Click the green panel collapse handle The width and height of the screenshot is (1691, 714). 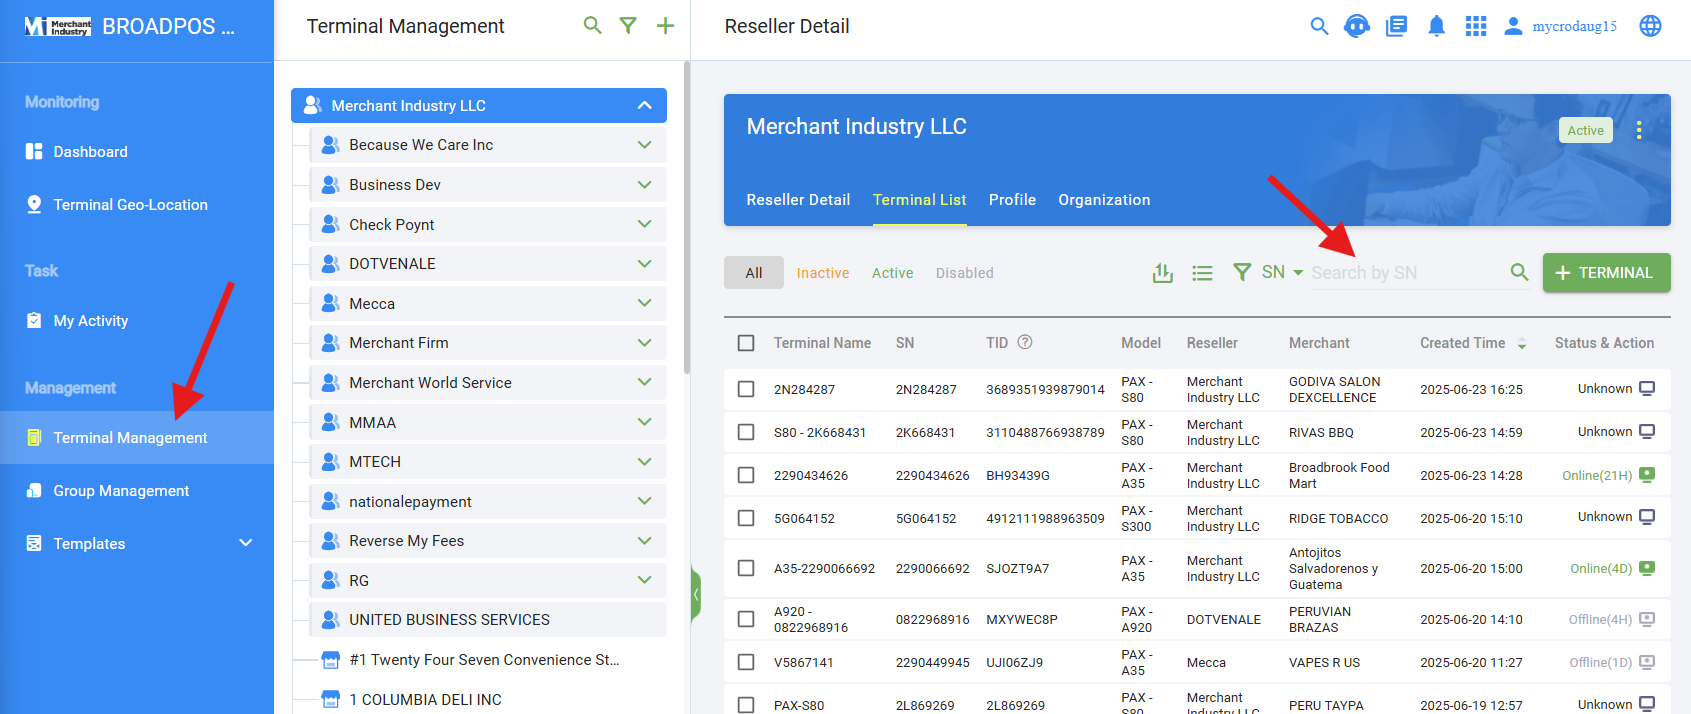point(696,594)
